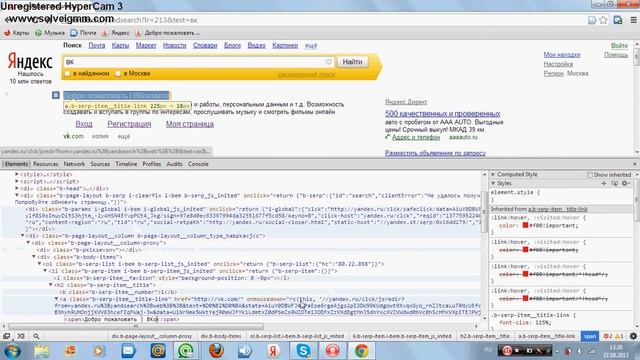640x360 pixels.
Task: Open the Profiles tab
Action: pos(151,164)
